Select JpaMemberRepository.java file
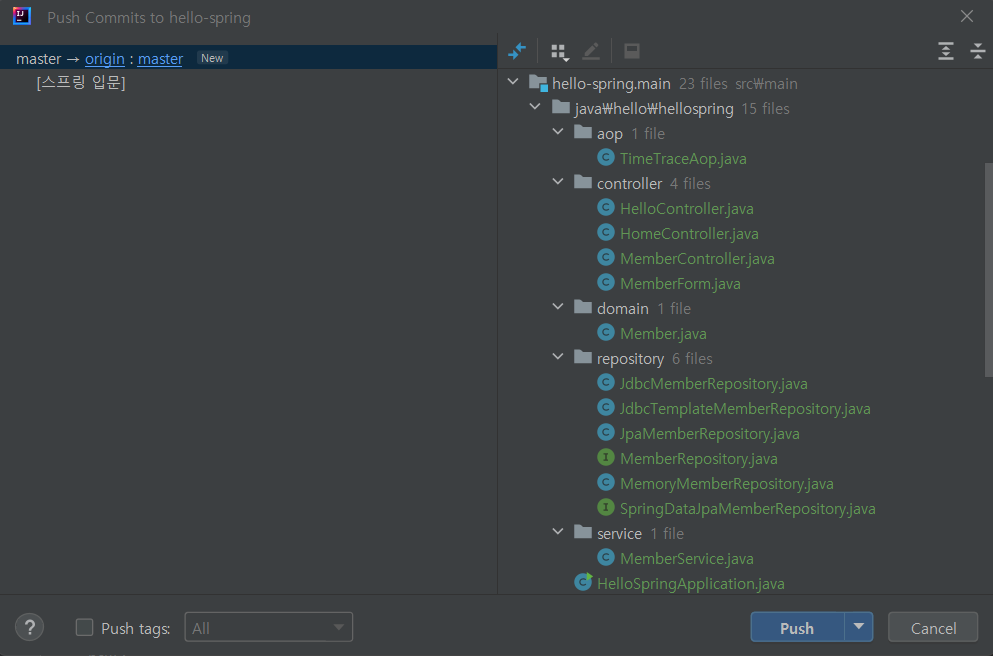The image size is (993, 656). tap(709, 433)
